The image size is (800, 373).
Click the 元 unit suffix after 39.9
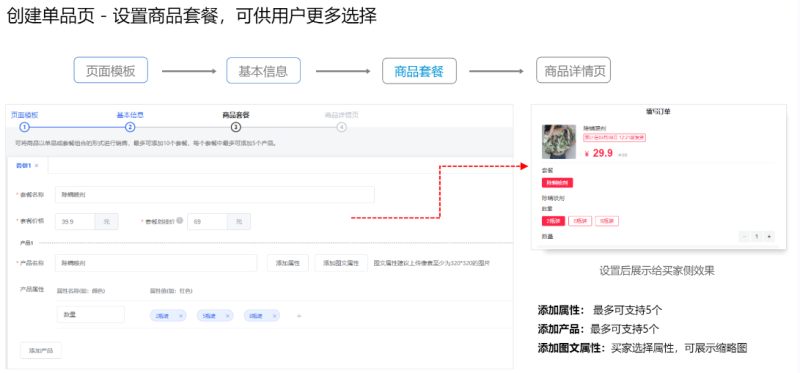click(x=107, y=221)
